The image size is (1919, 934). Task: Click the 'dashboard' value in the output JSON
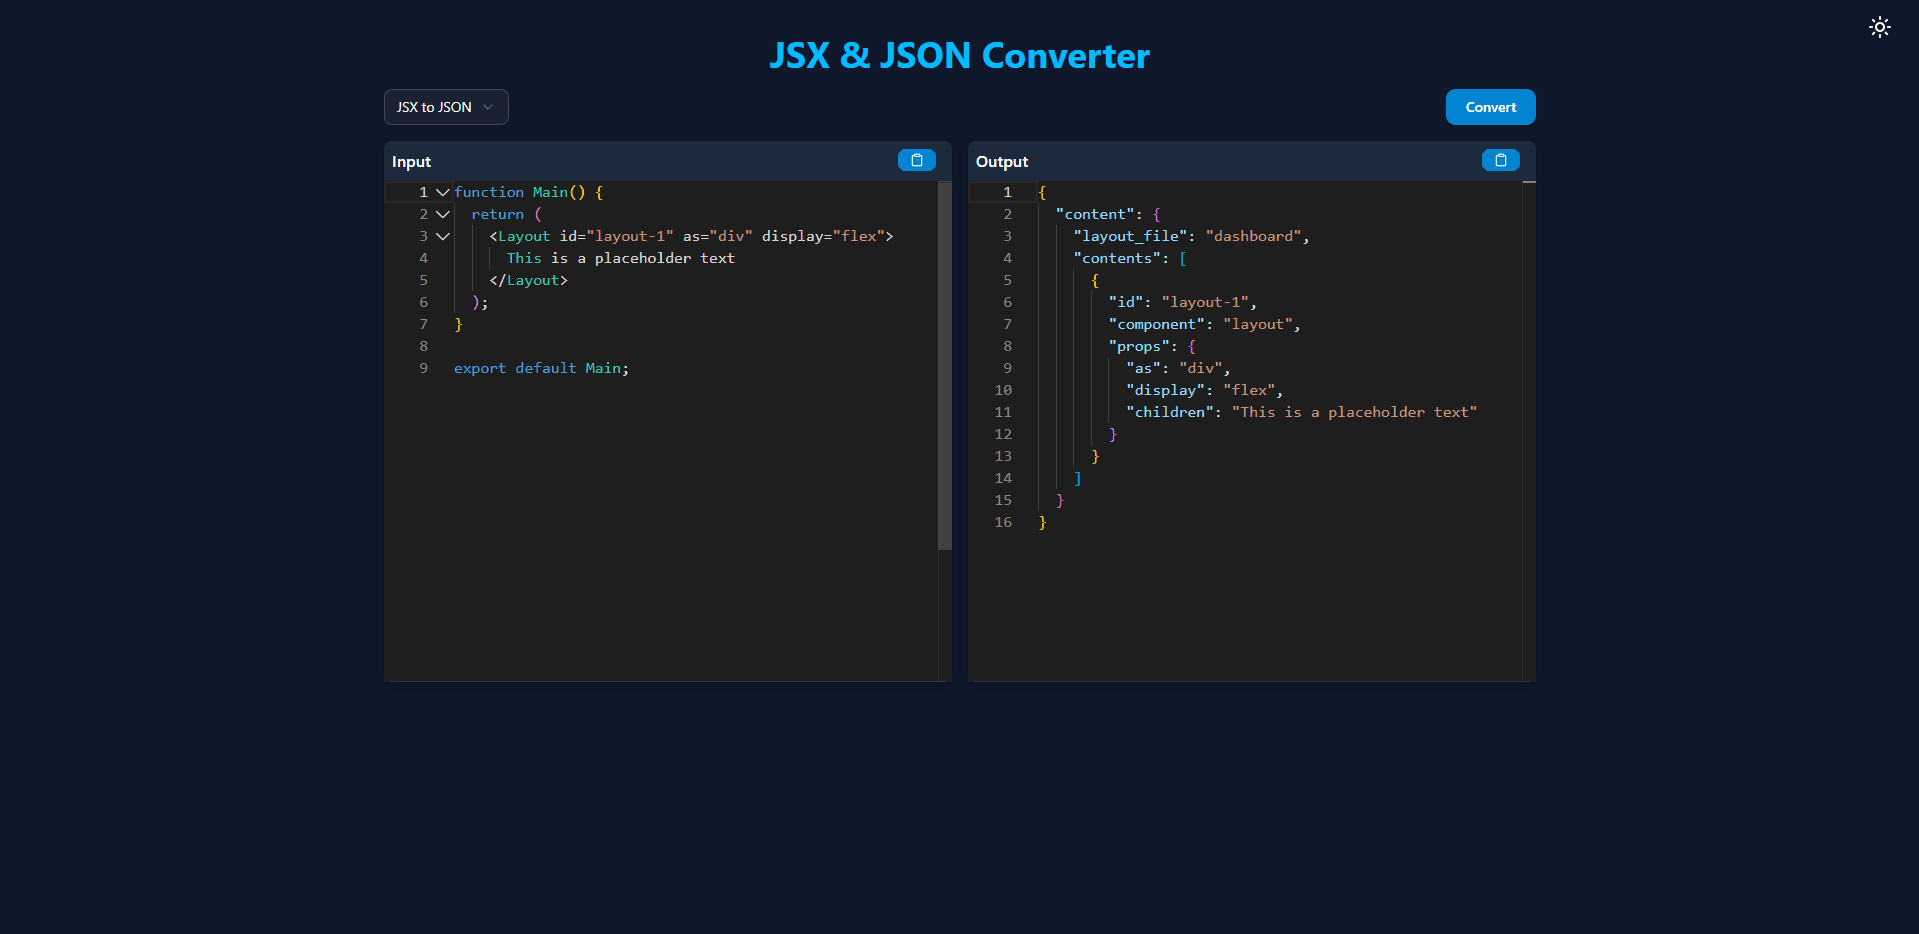click(1255, 236)
